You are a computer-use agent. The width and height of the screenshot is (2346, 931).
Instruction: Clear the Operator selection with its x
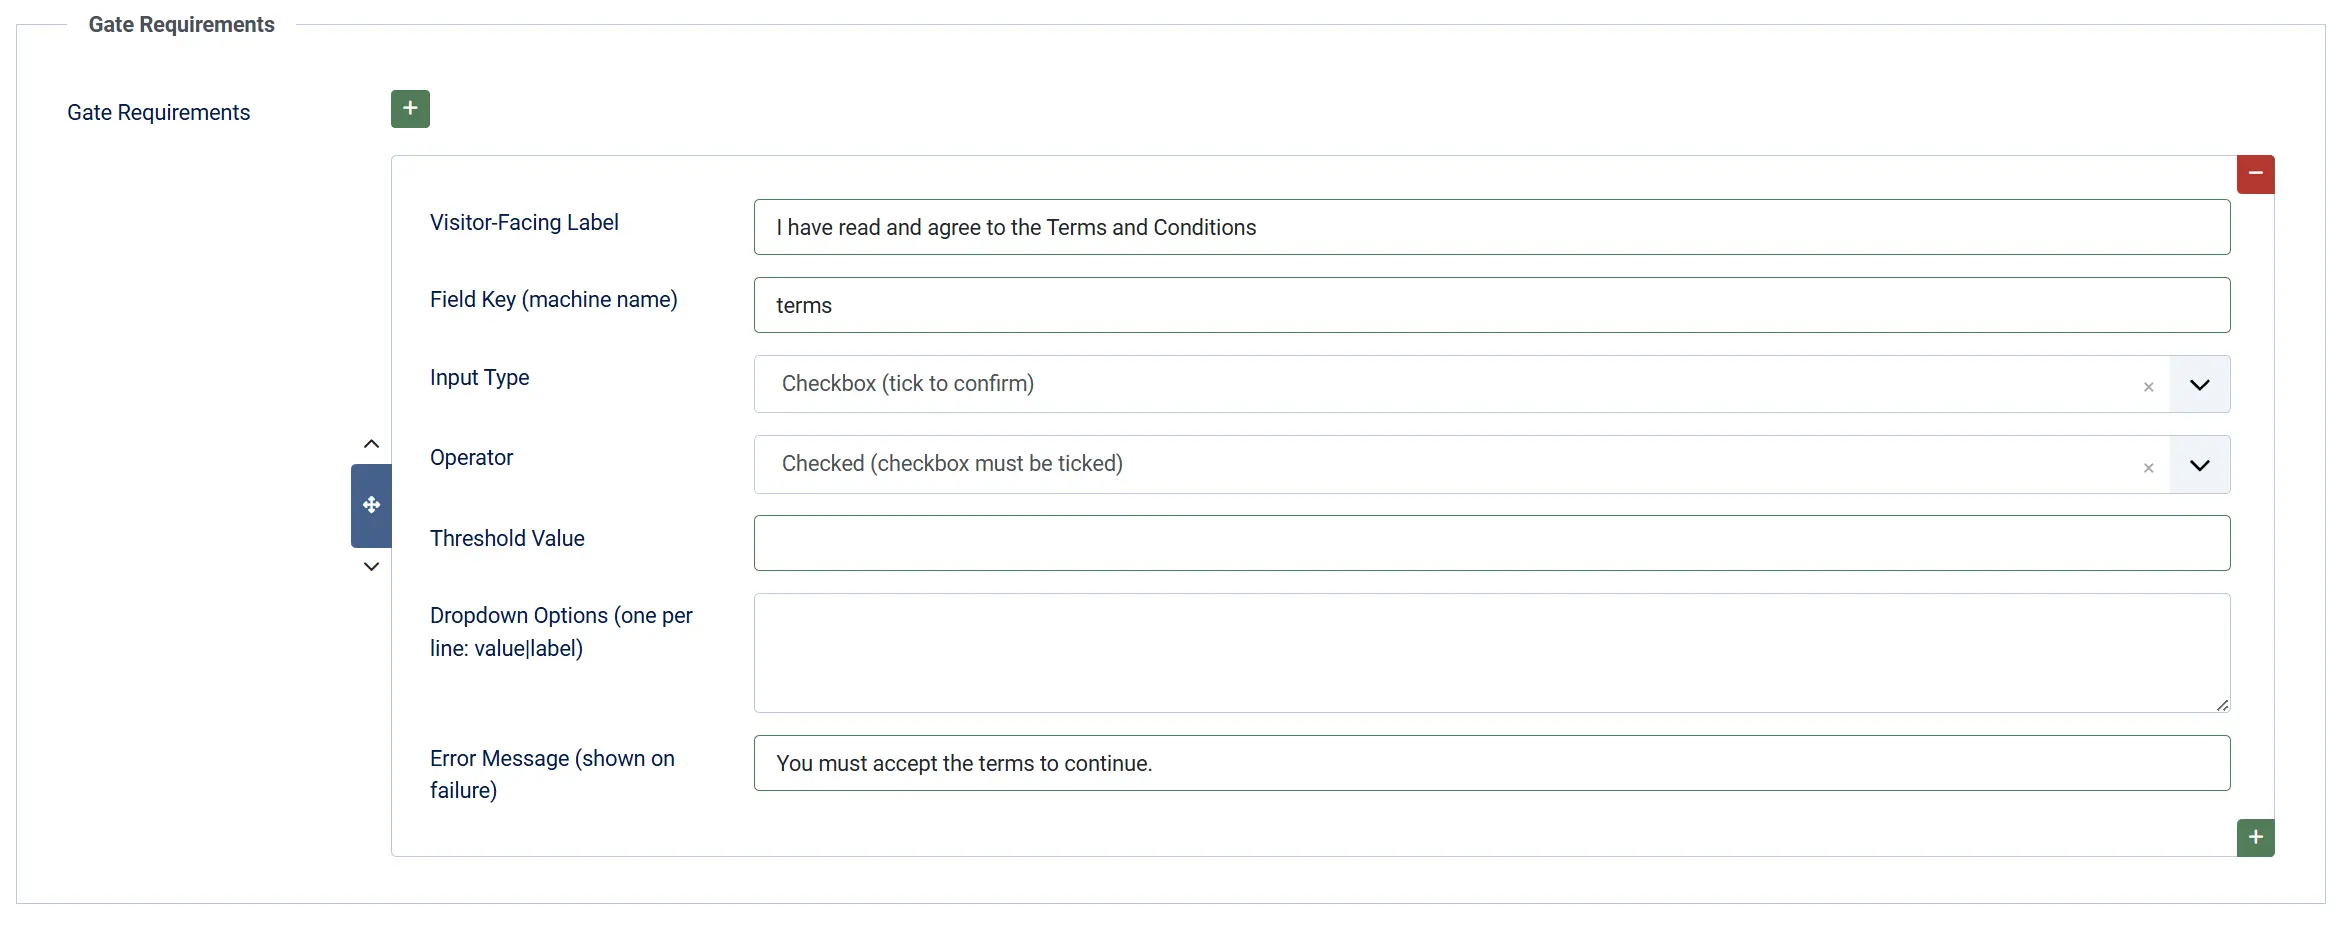click(2148, 468)
